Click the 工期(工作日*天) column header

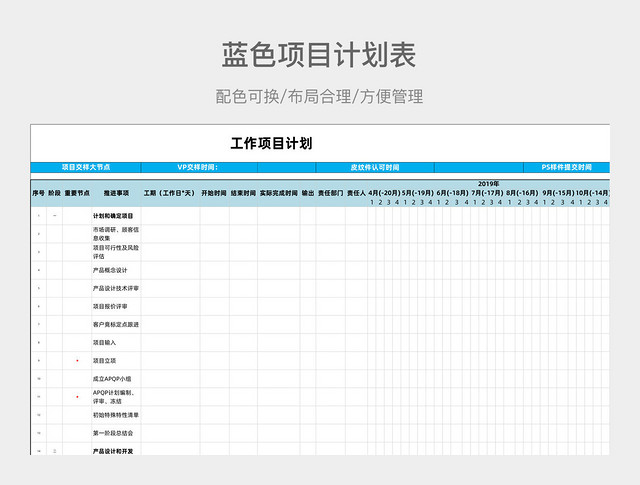pyautogui.click(x=170, y=193)
